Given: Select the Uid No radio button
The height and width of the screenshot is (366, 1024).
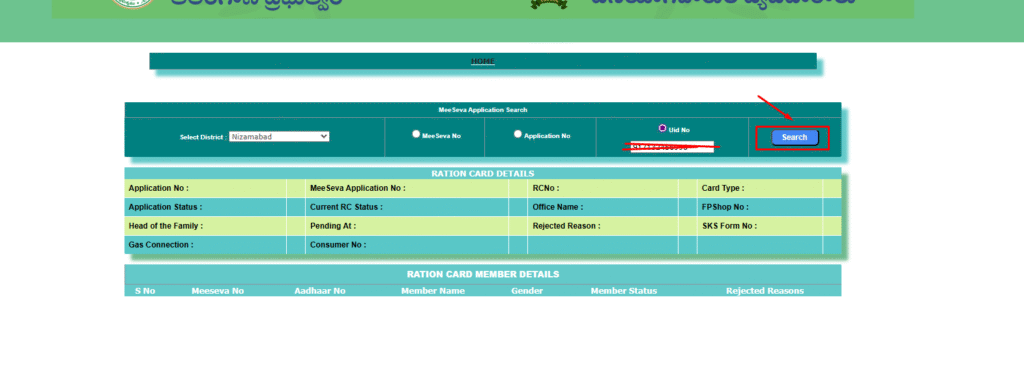Looking at the screenshot, I should pyautogui.click(x=663, y=128).
